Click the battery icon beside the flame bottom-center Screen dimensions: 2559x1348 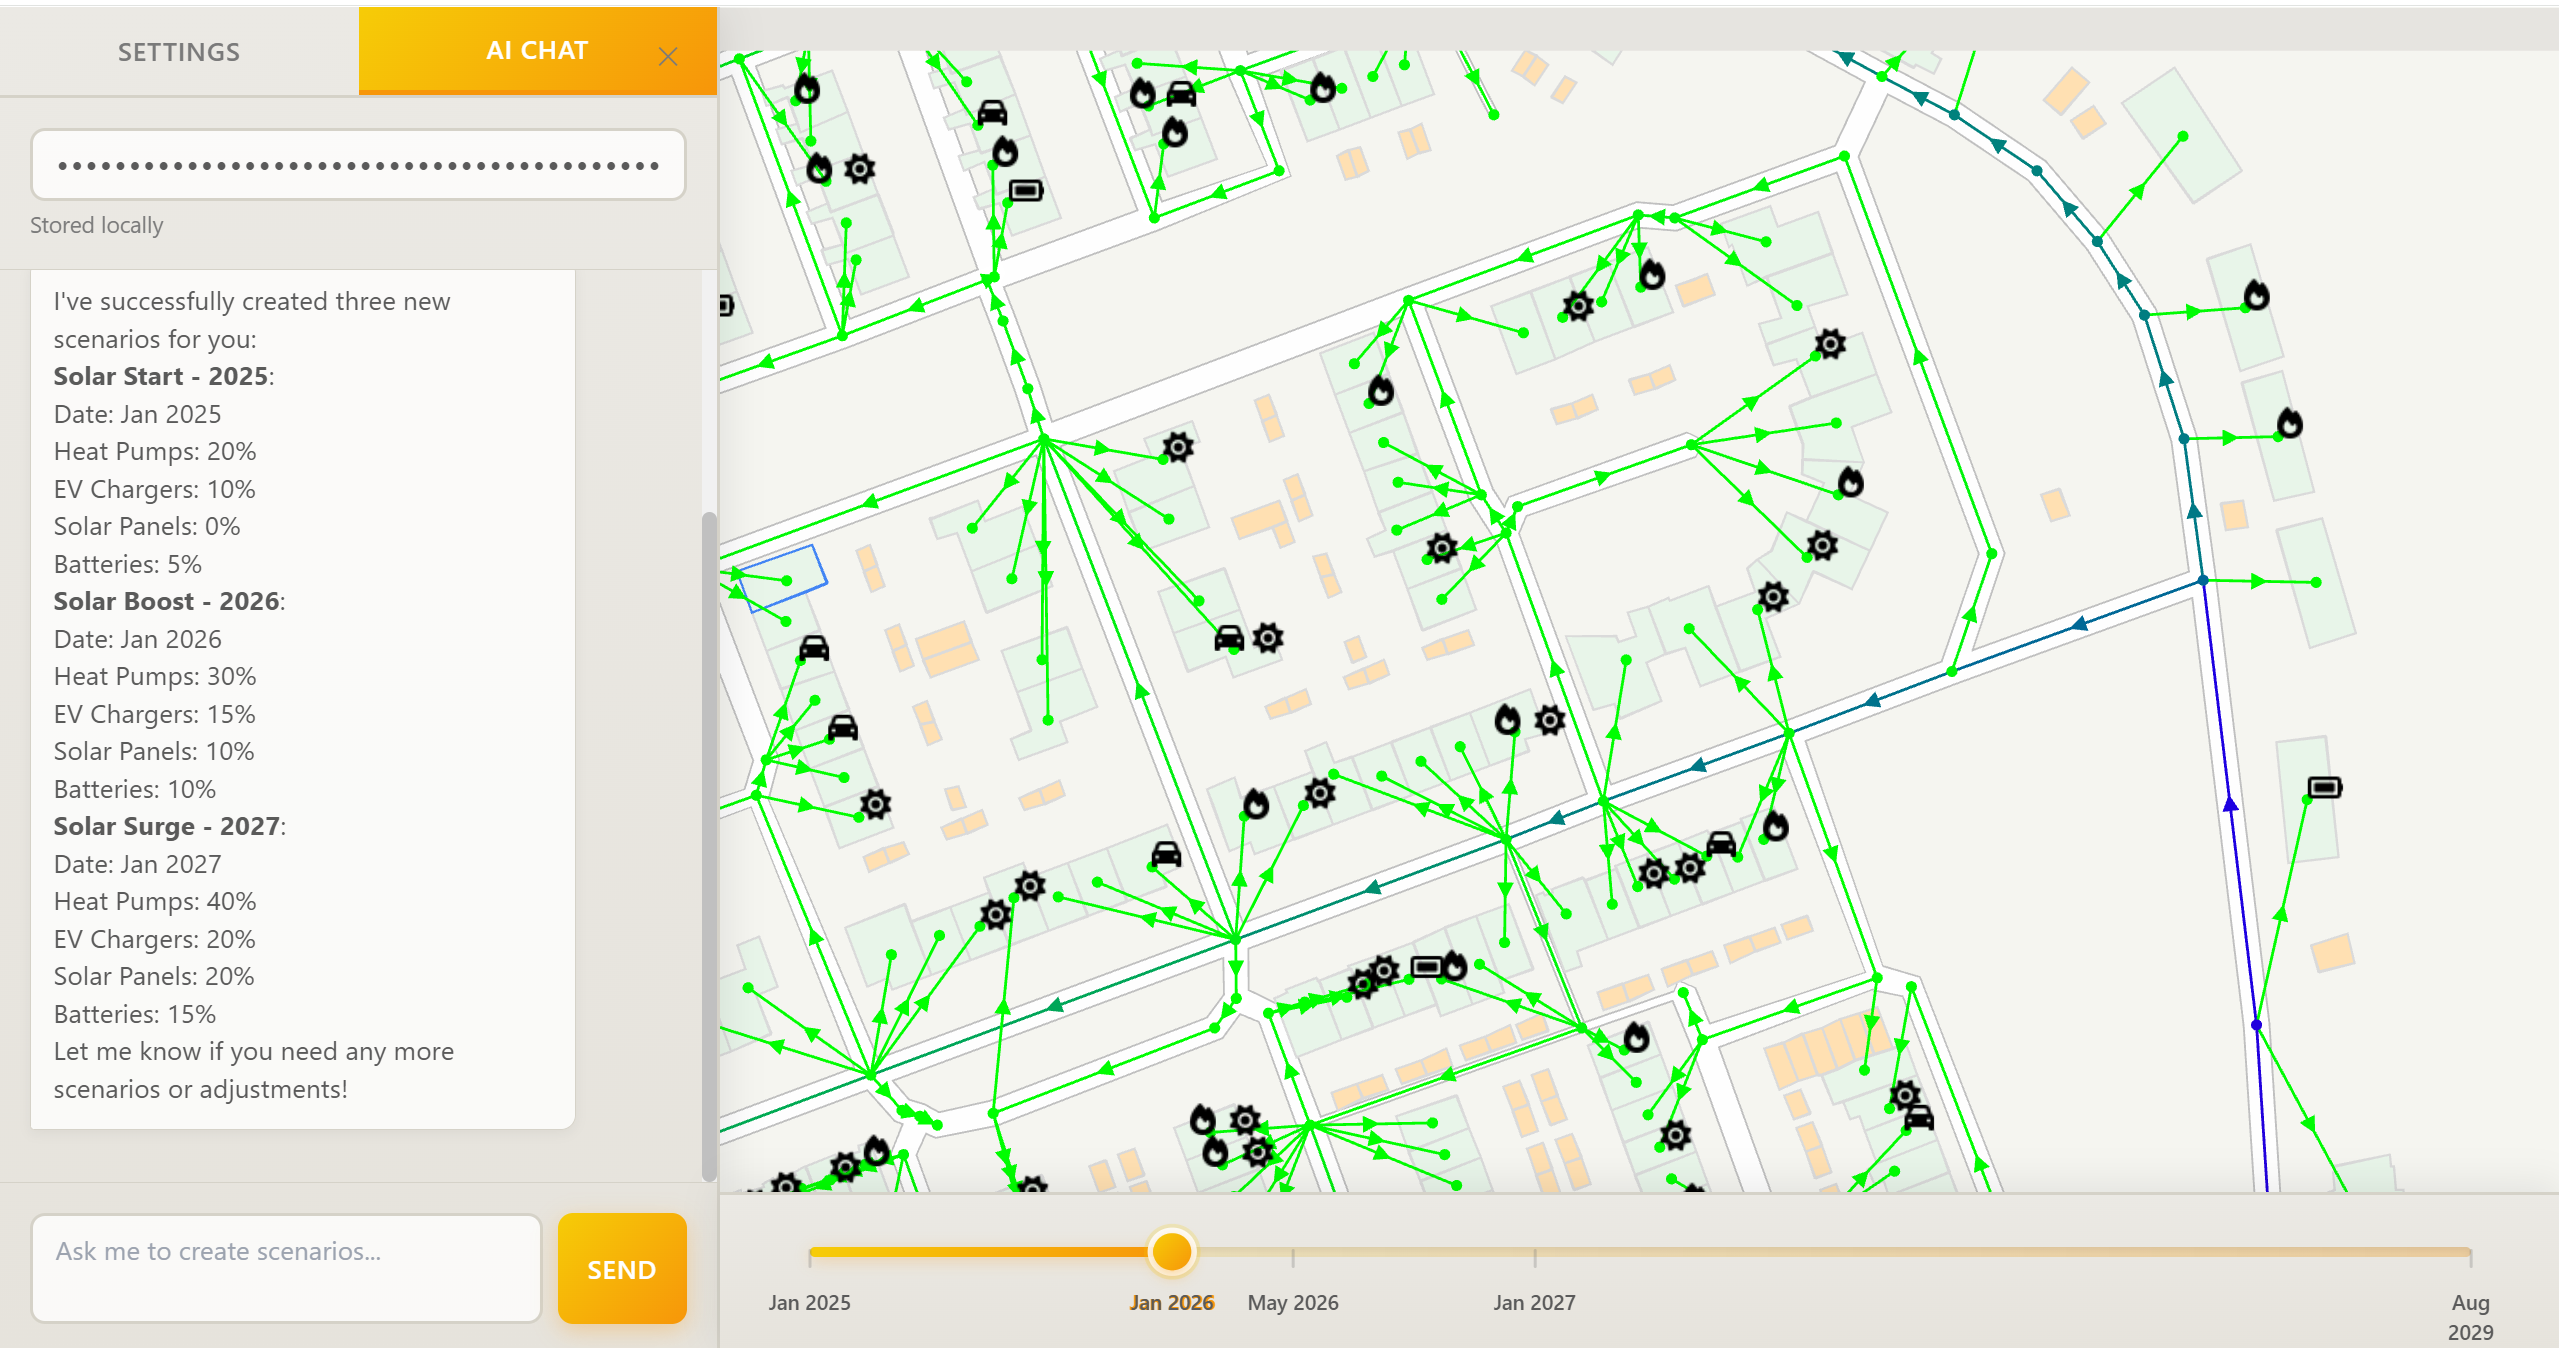point(1424,968)
